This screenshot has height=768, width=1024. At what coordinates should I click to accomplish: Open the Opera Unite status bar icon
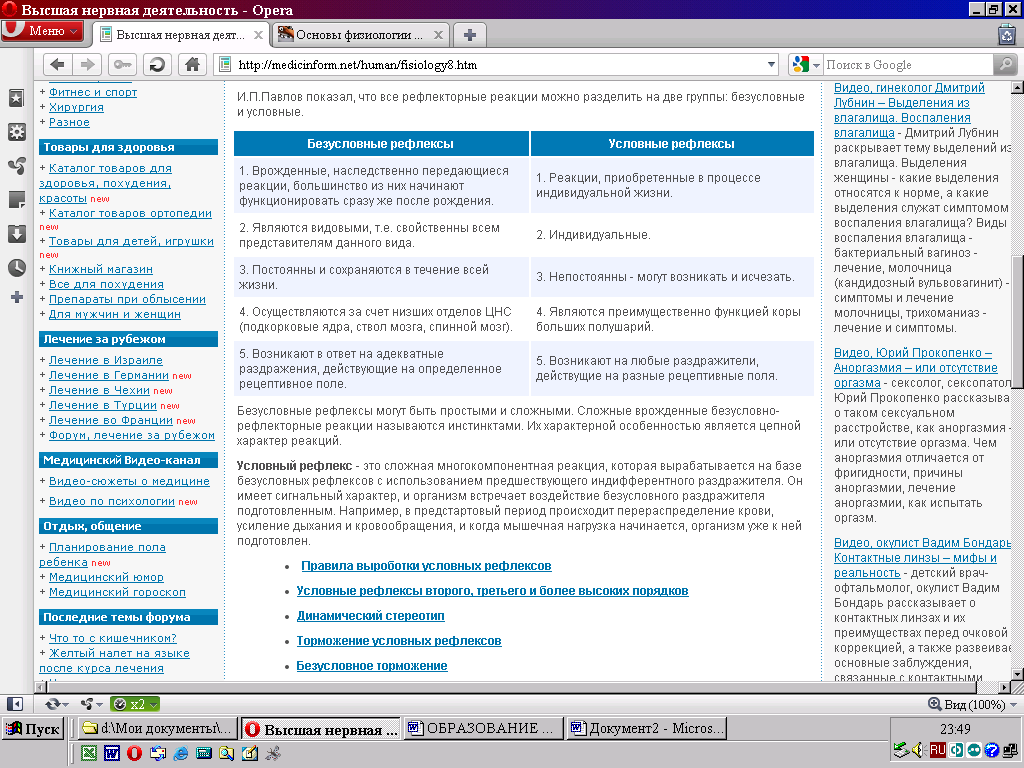(x=87, y=704)
